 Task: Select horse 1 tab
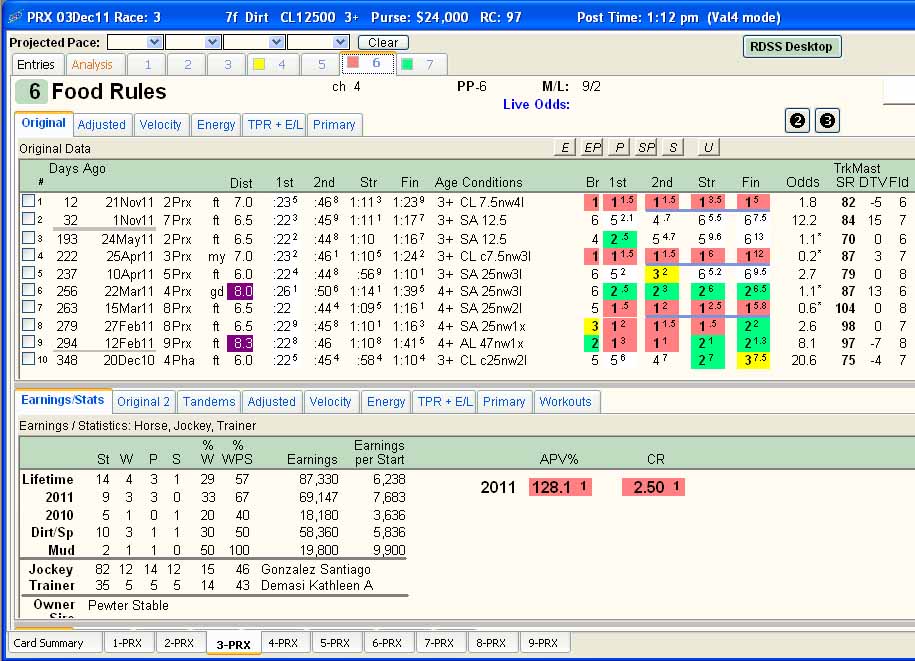(148, 65)
